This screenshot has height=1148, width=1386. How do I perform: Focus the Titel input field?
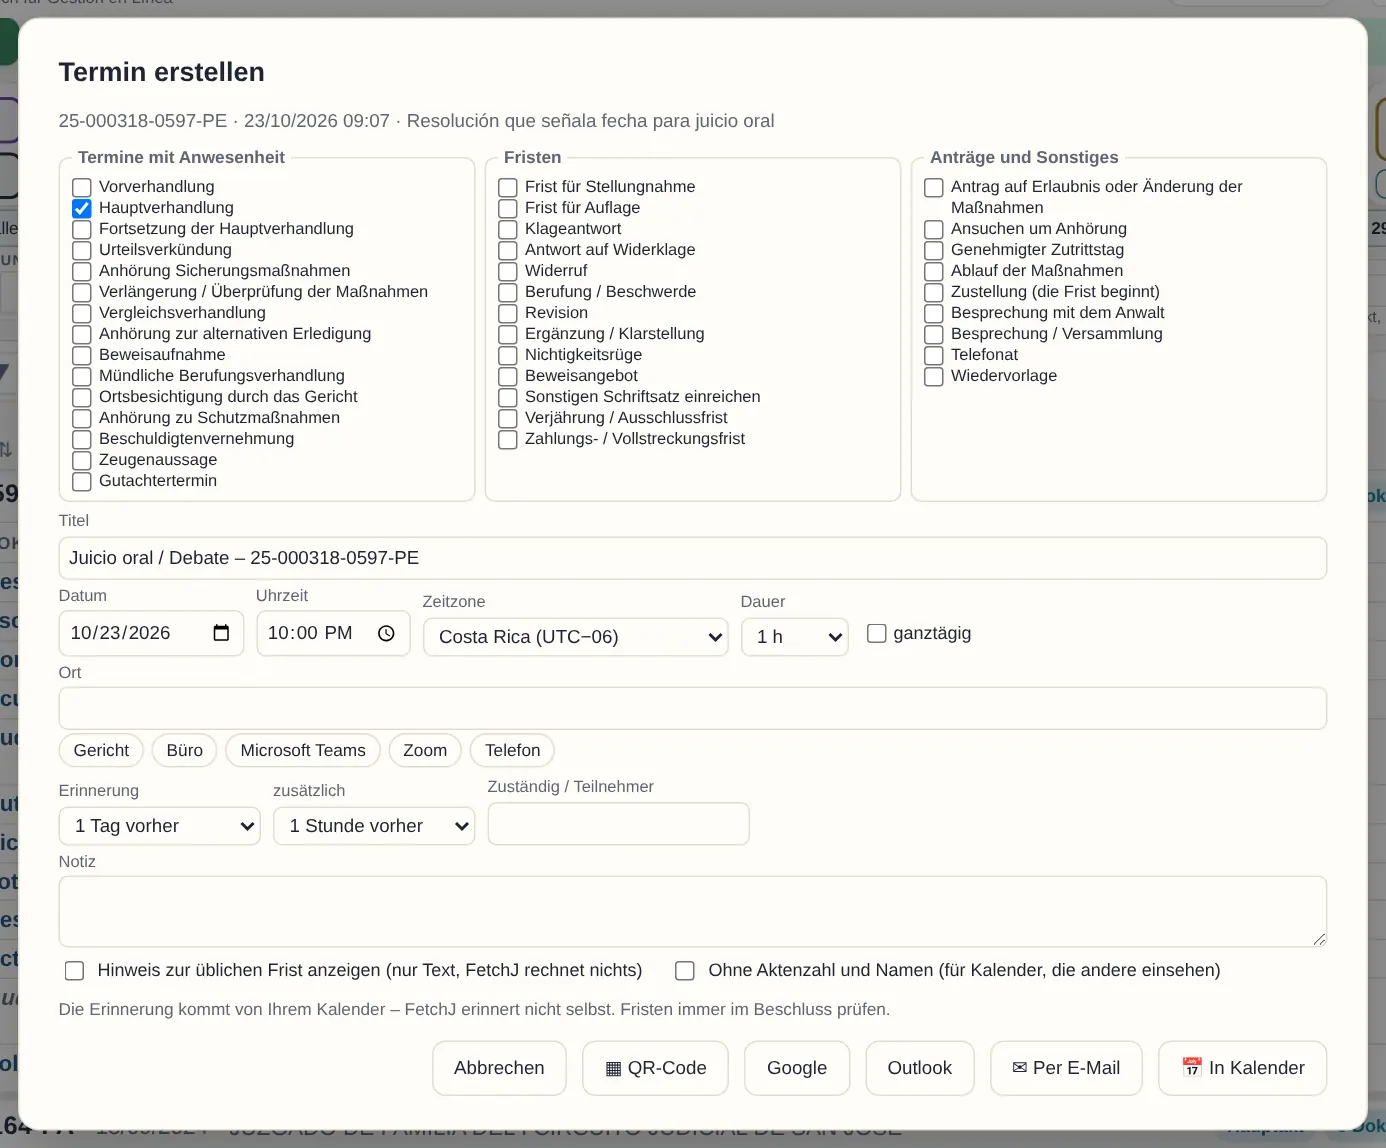point(693,558)
